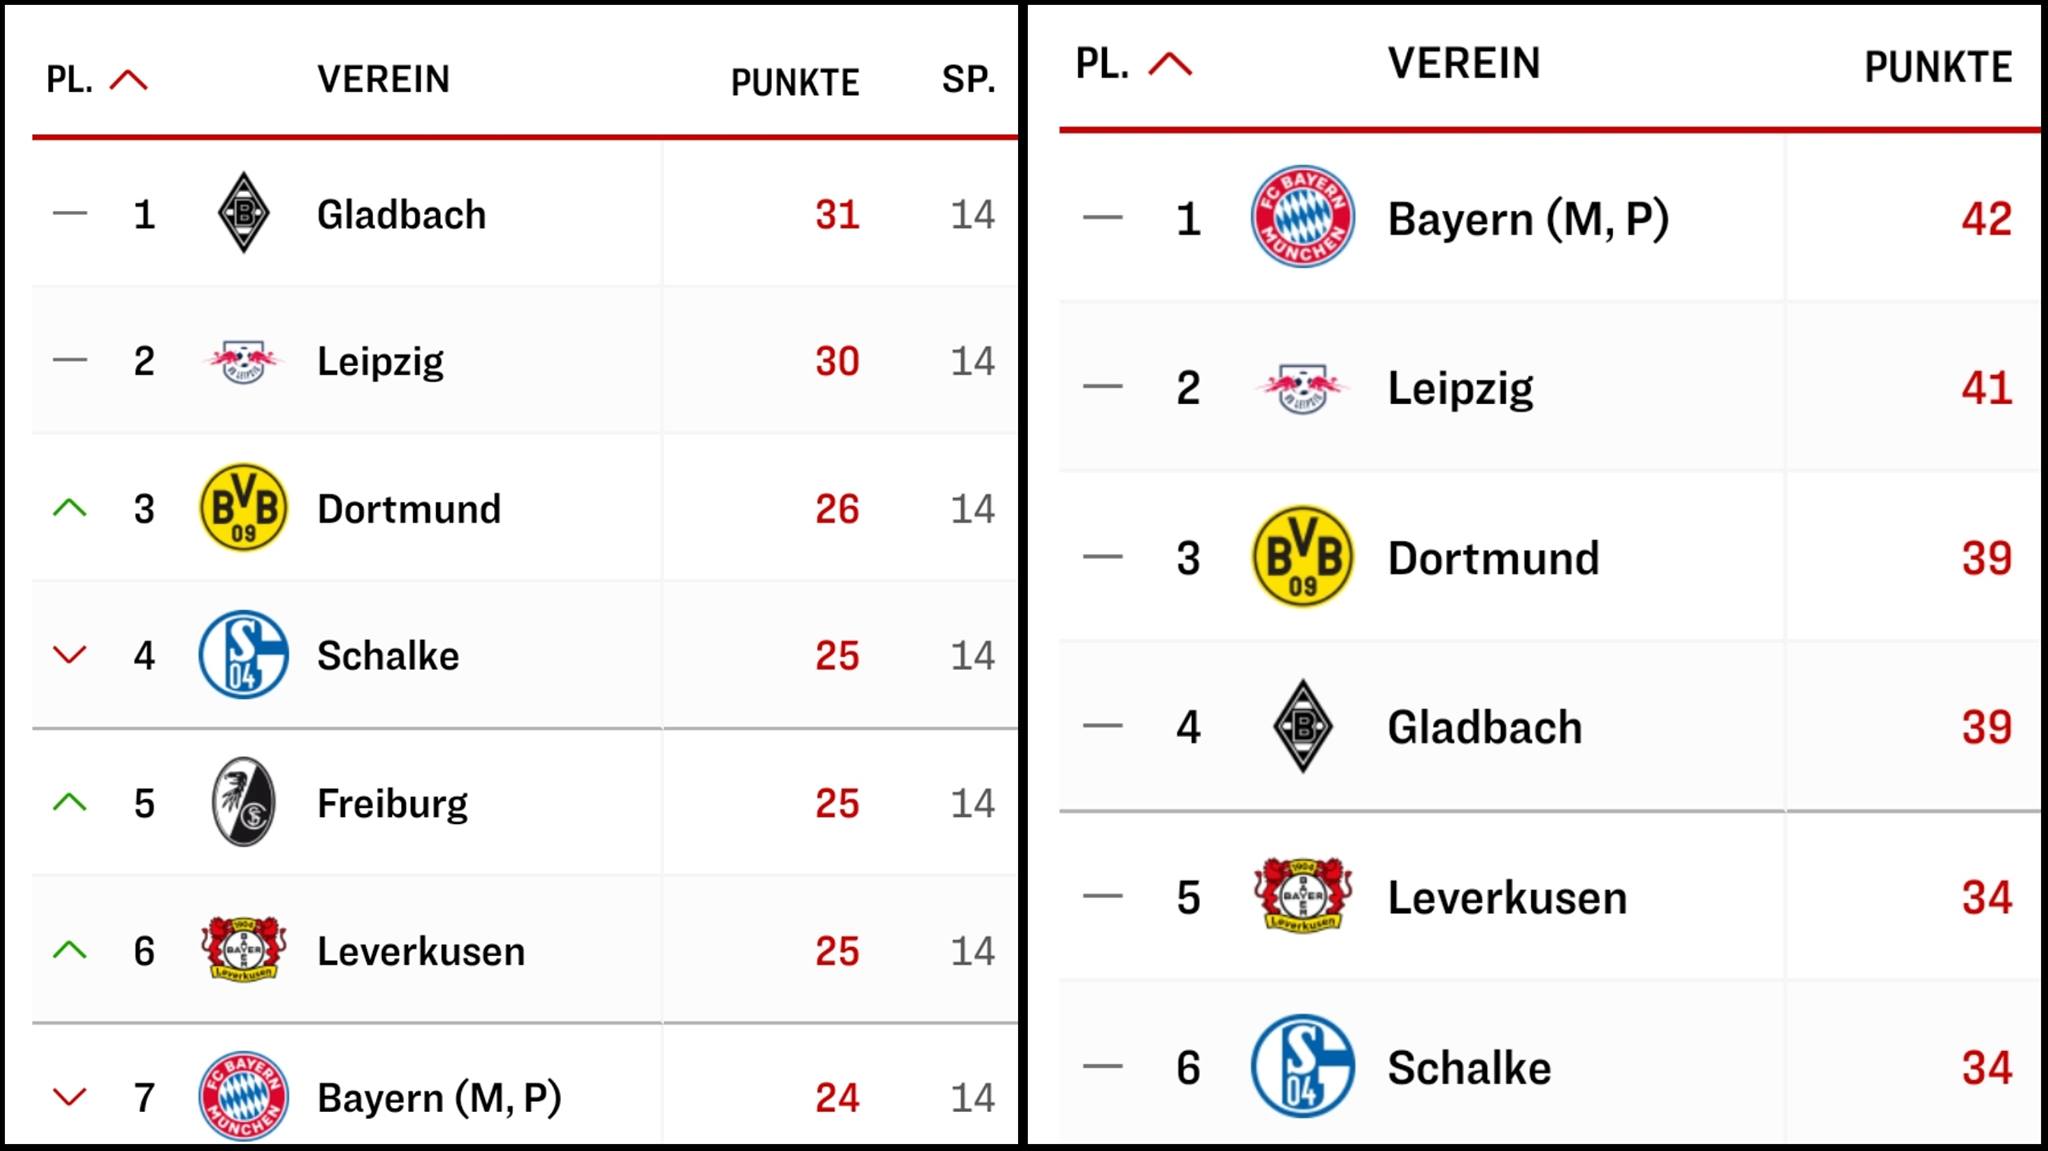
Task: Click the Gladbach crest in right table
Action: 1302,727
